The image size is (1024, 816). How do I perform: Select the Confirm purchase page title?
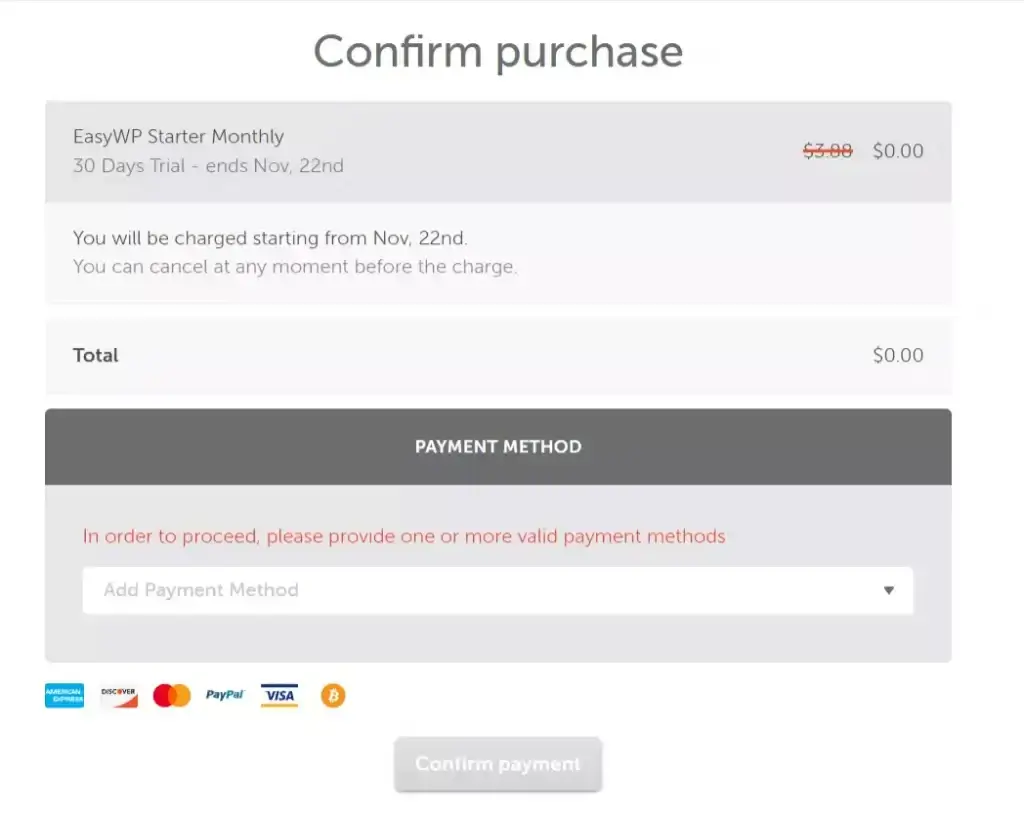(498, 51)
